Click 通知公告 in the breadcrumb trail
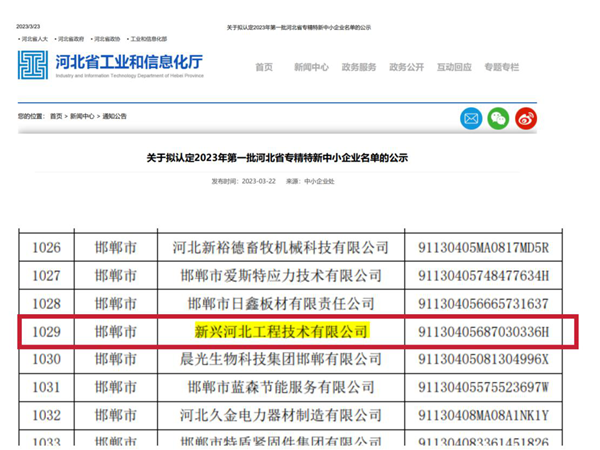The height and width of the screenshot is (450, 600). coord(114,116)
